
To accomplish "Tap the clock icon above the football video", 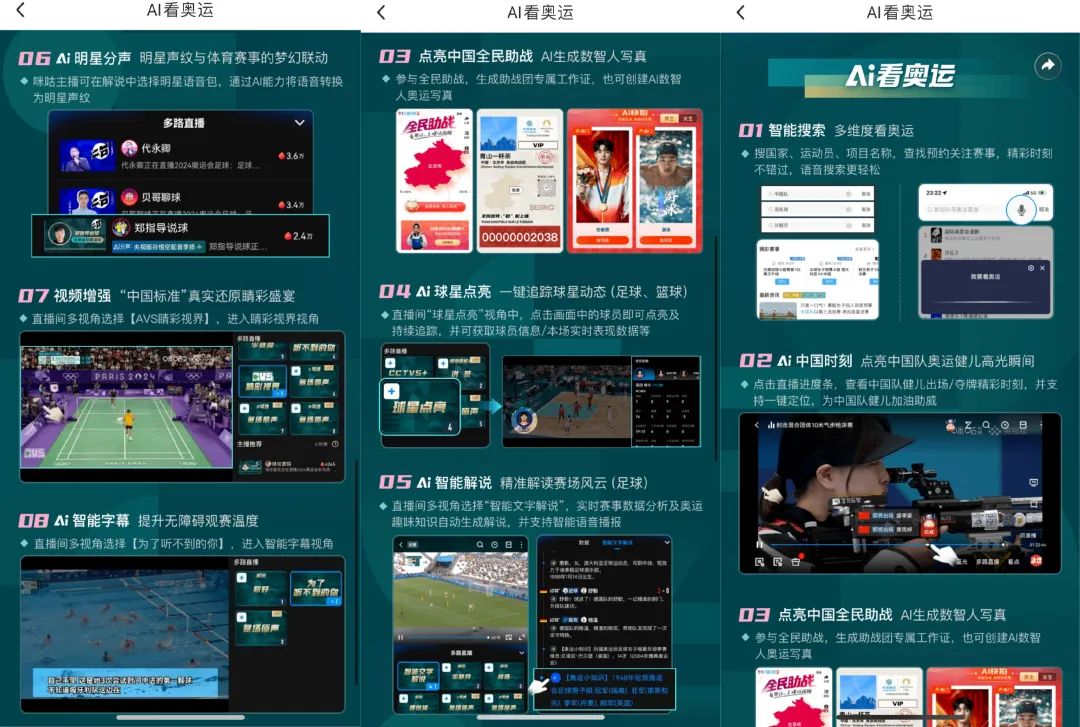I will tap(494, 544).
